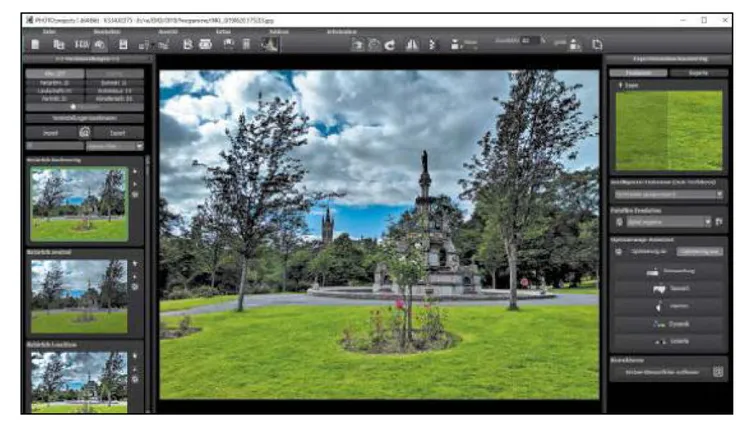Toggle the favorite star on the second preset

[135, 264]
